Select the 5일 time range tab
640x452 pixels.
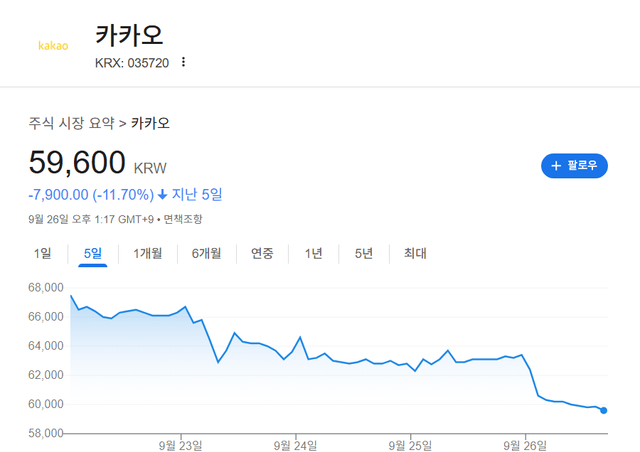tap(93, 253)
